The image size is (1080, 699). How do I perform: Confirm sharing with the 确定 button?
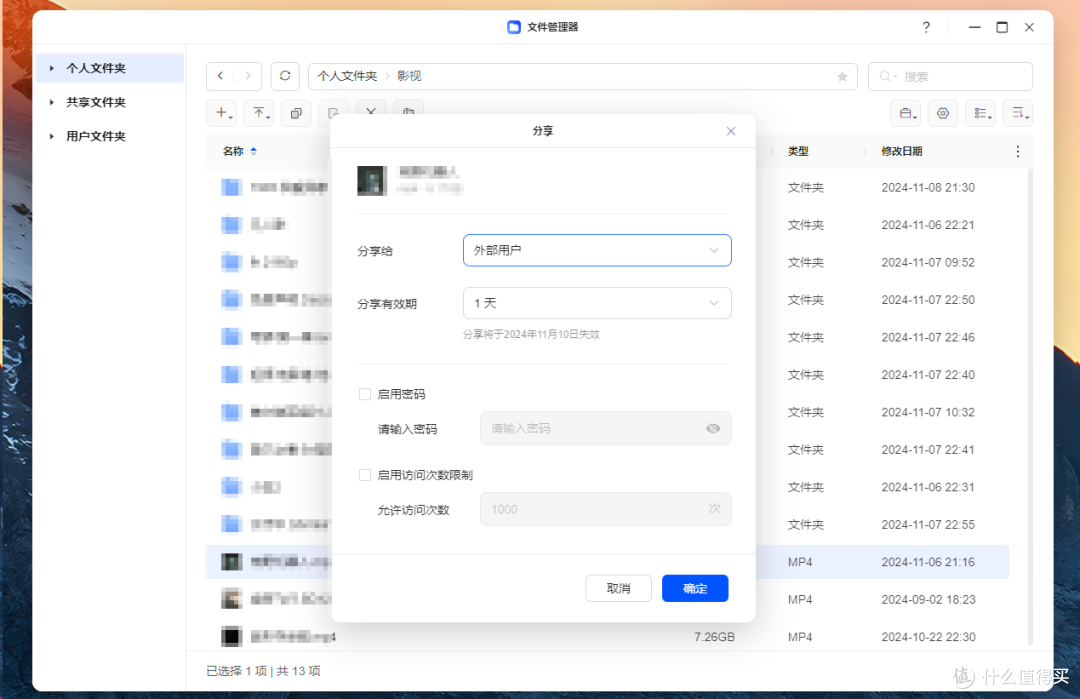coord(695,588)
